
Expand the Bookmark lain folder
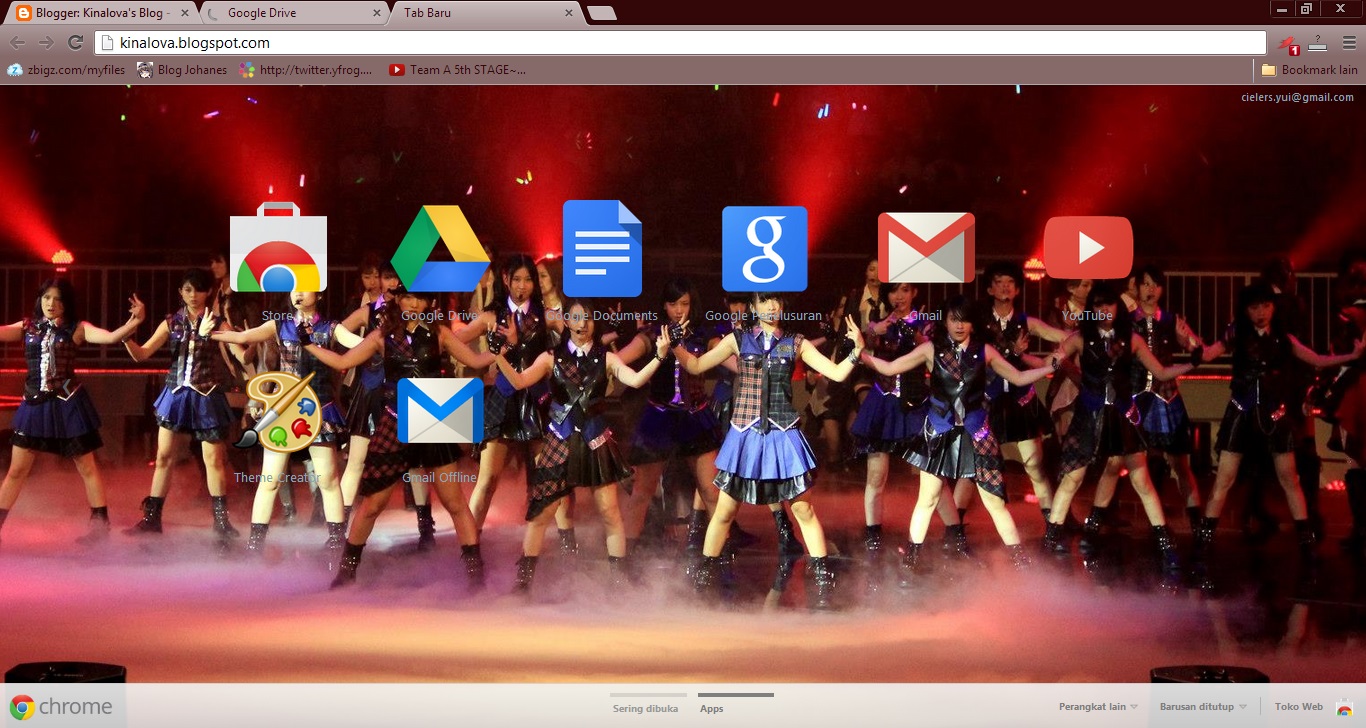point(1309,70)
